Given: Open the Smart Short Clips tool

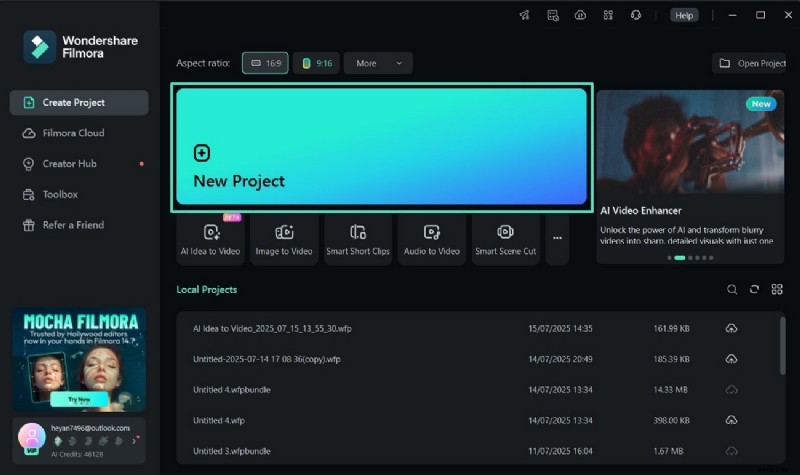Looking at the screenshot, I should click(358, 239).
